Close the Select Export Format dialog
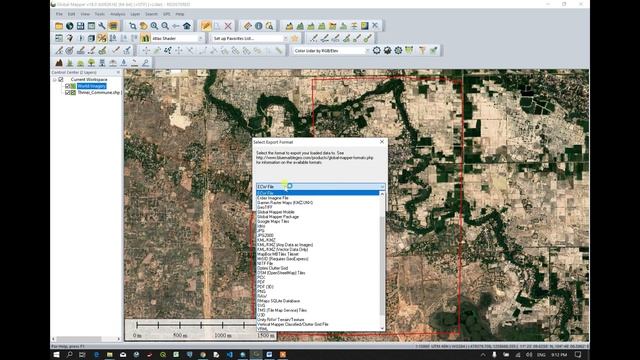The width and height of the screenshot is (640, 360). point(382,142)
